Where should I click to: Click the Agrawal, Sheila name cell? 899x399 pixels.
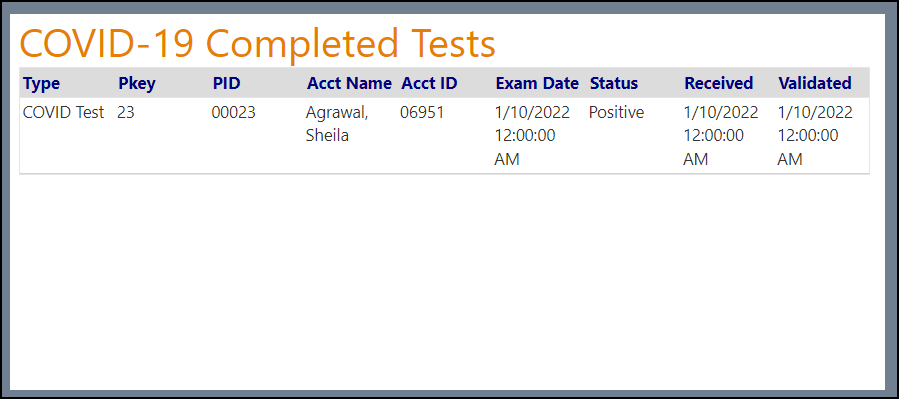point(337,124)
